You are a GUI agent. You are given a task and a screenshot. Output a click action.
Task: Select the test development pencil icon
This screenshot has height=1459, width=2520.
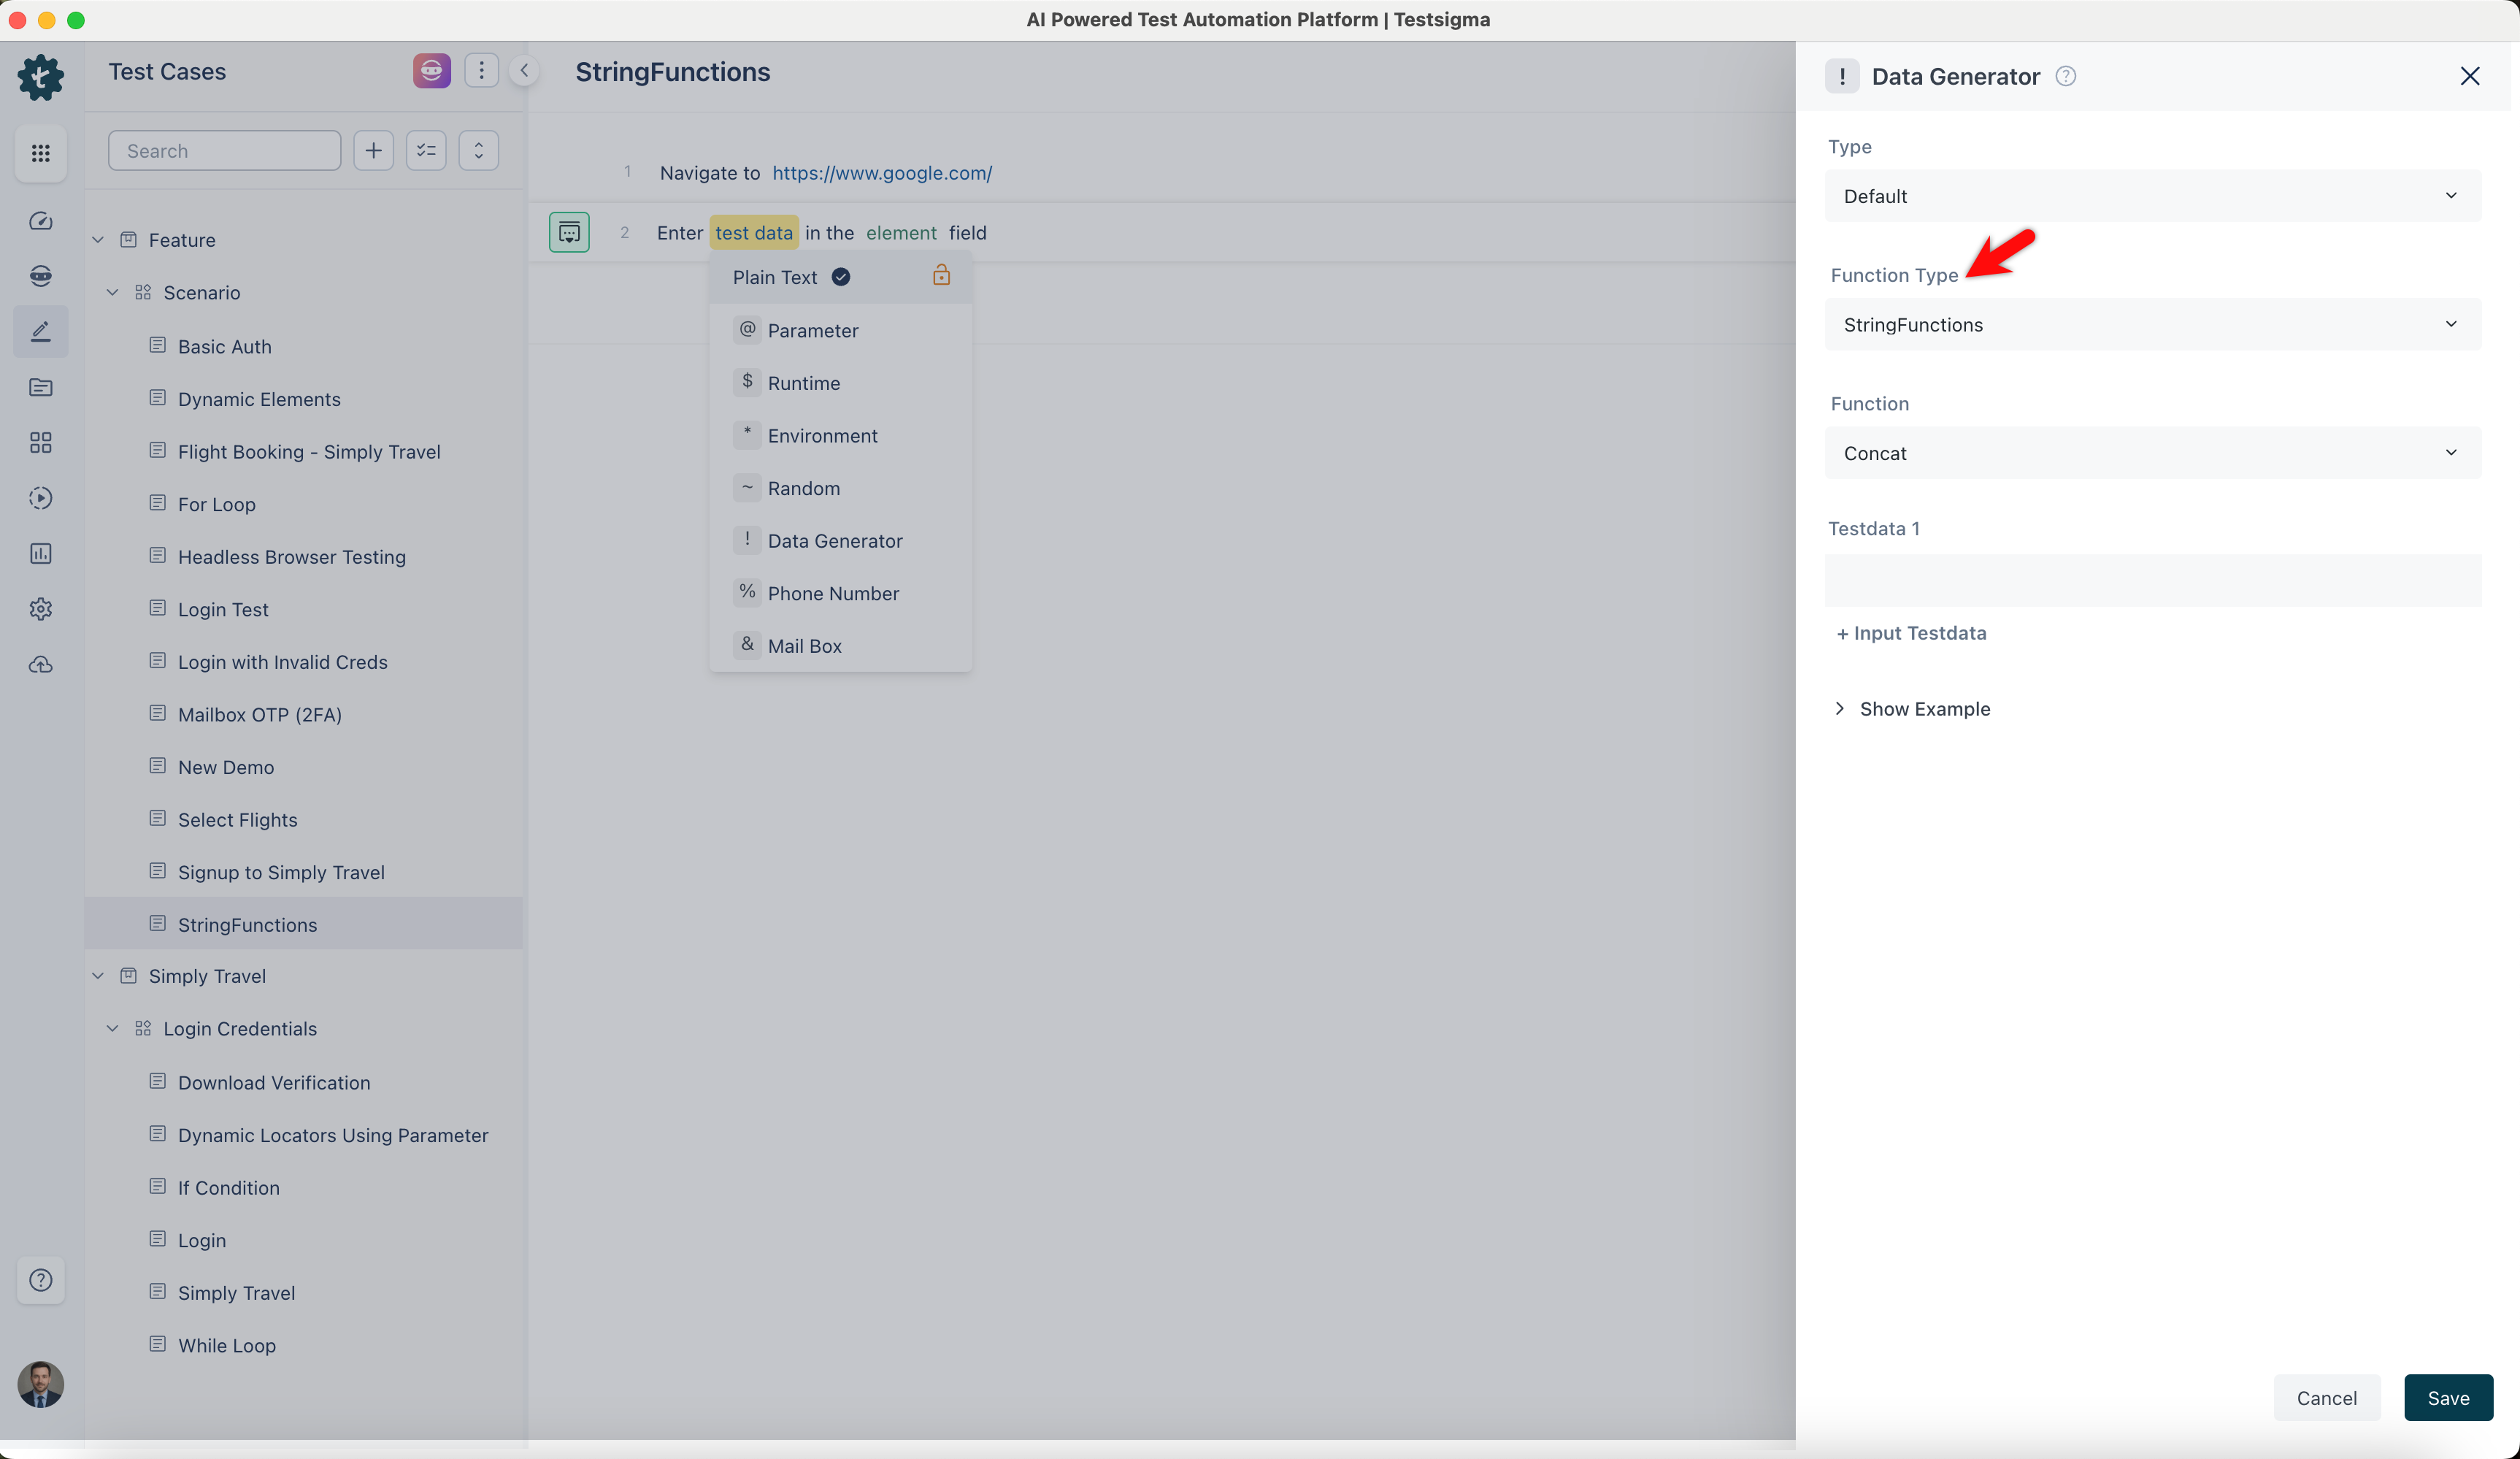pos(41,331)
